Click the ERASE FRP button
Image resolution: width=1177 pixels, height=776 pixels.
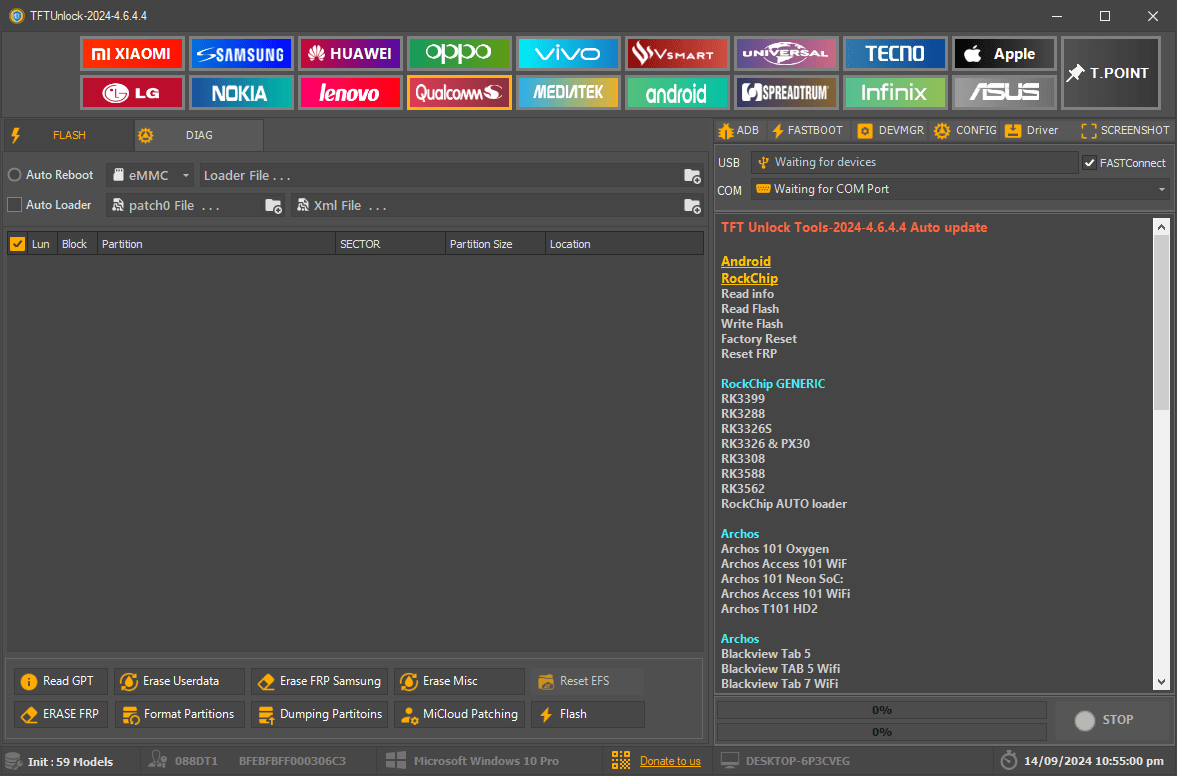click(61, 714)
